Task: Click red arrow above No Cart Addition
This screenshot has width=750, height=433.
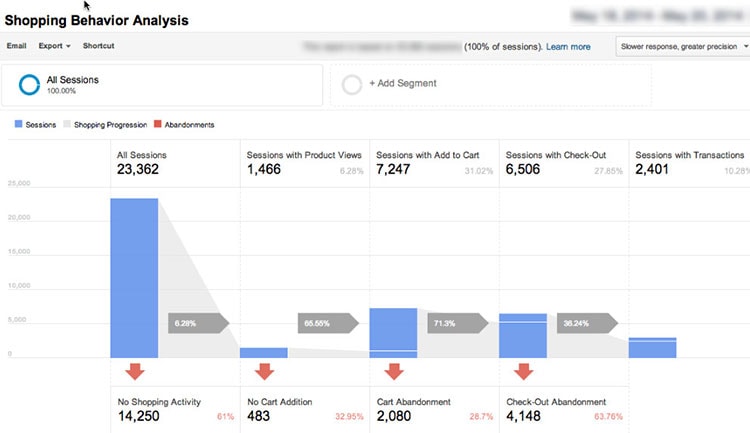Action: [264, 372]
